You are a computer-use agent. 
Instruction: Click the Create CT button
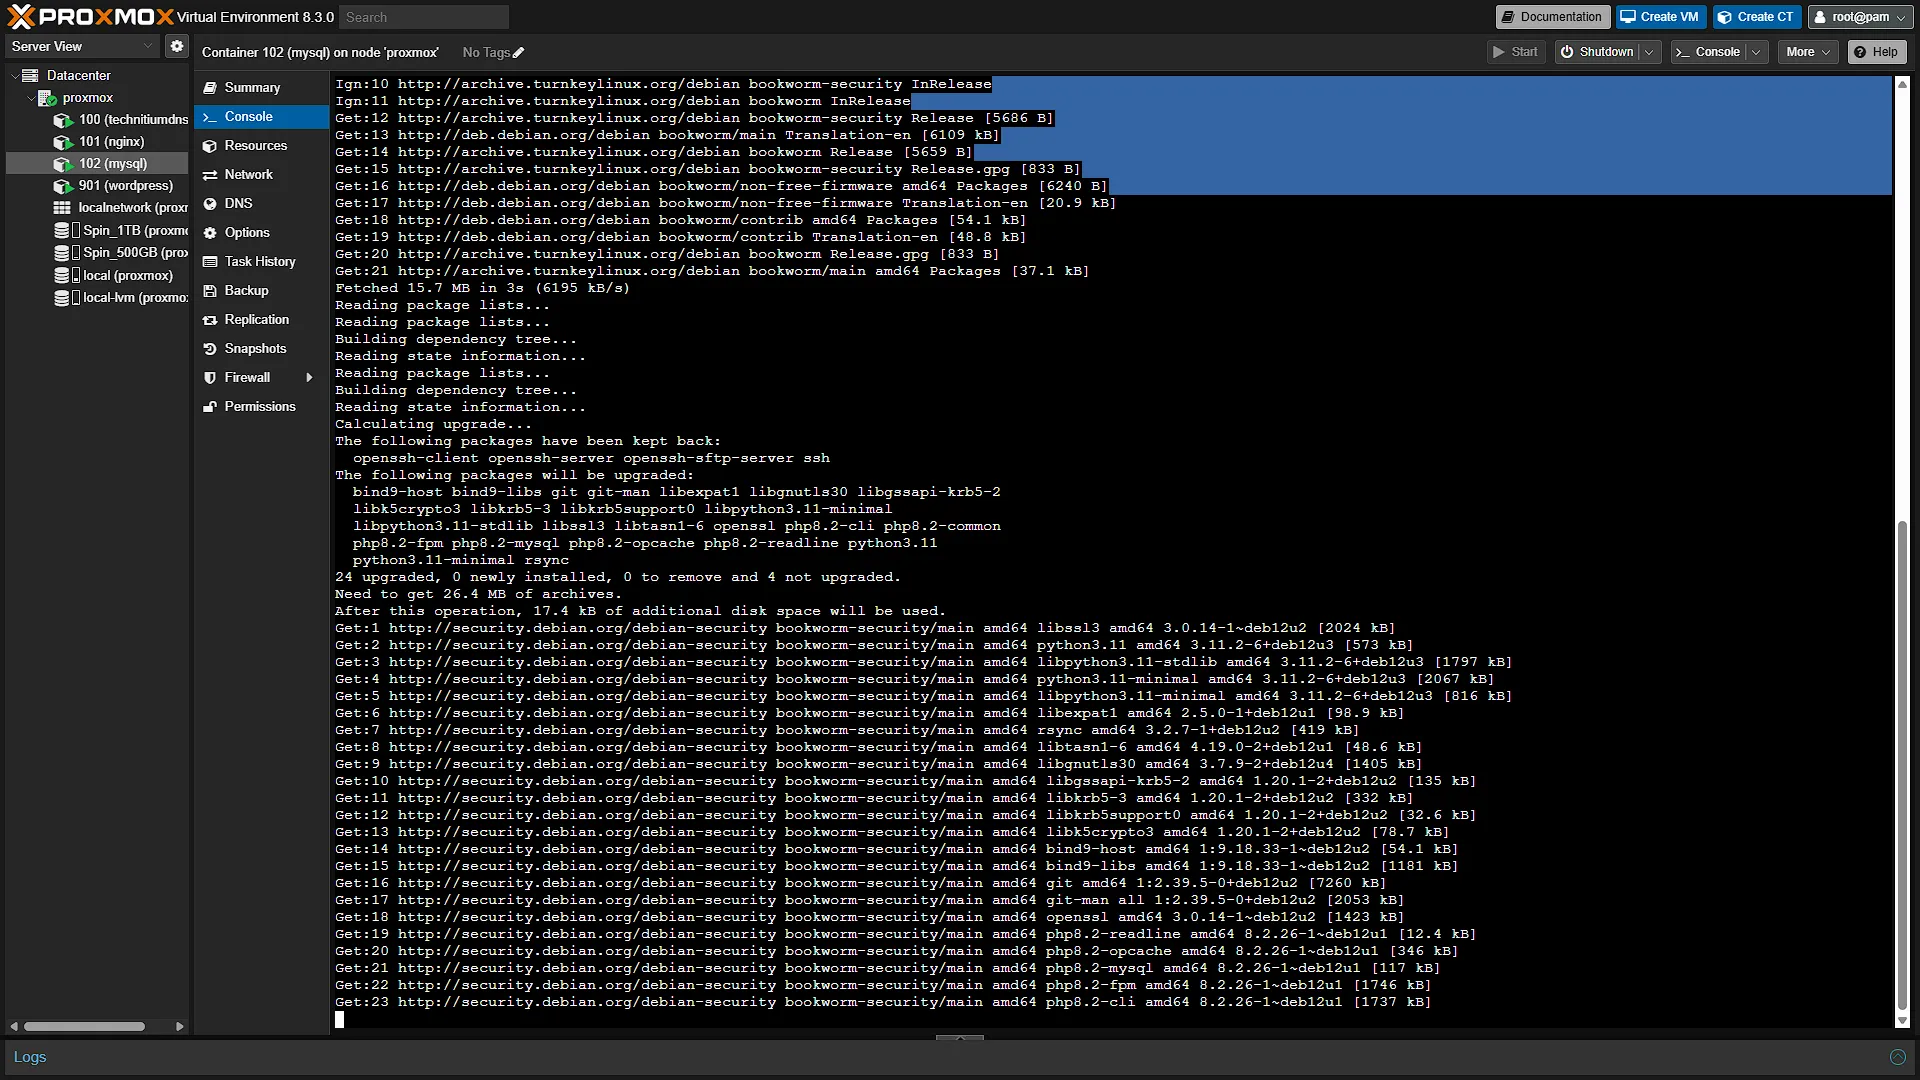[1757, 17]
